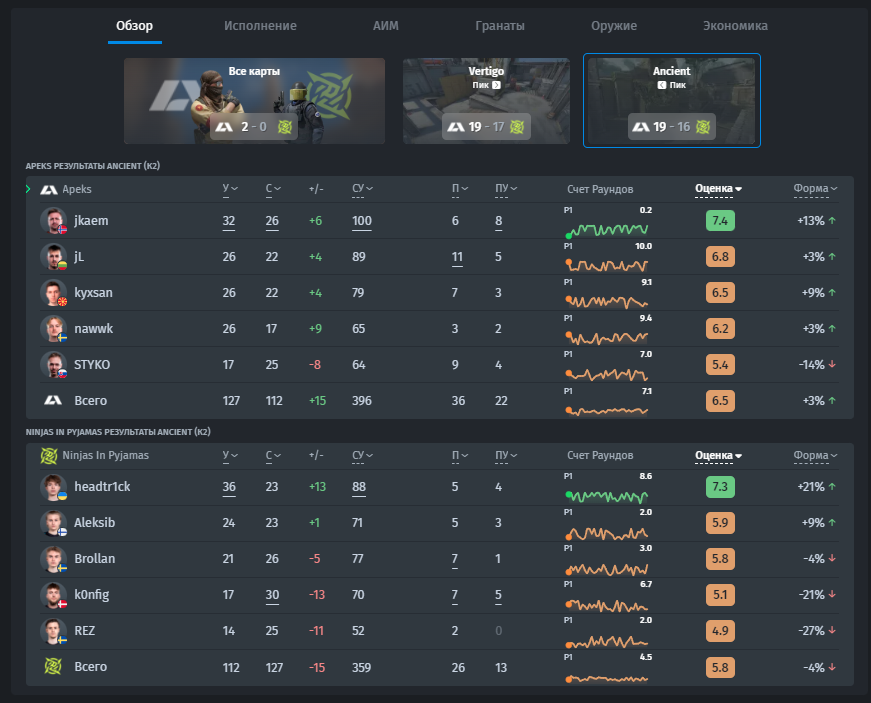
Task: Click jL's round score sparkline
Action: point(607,265)
